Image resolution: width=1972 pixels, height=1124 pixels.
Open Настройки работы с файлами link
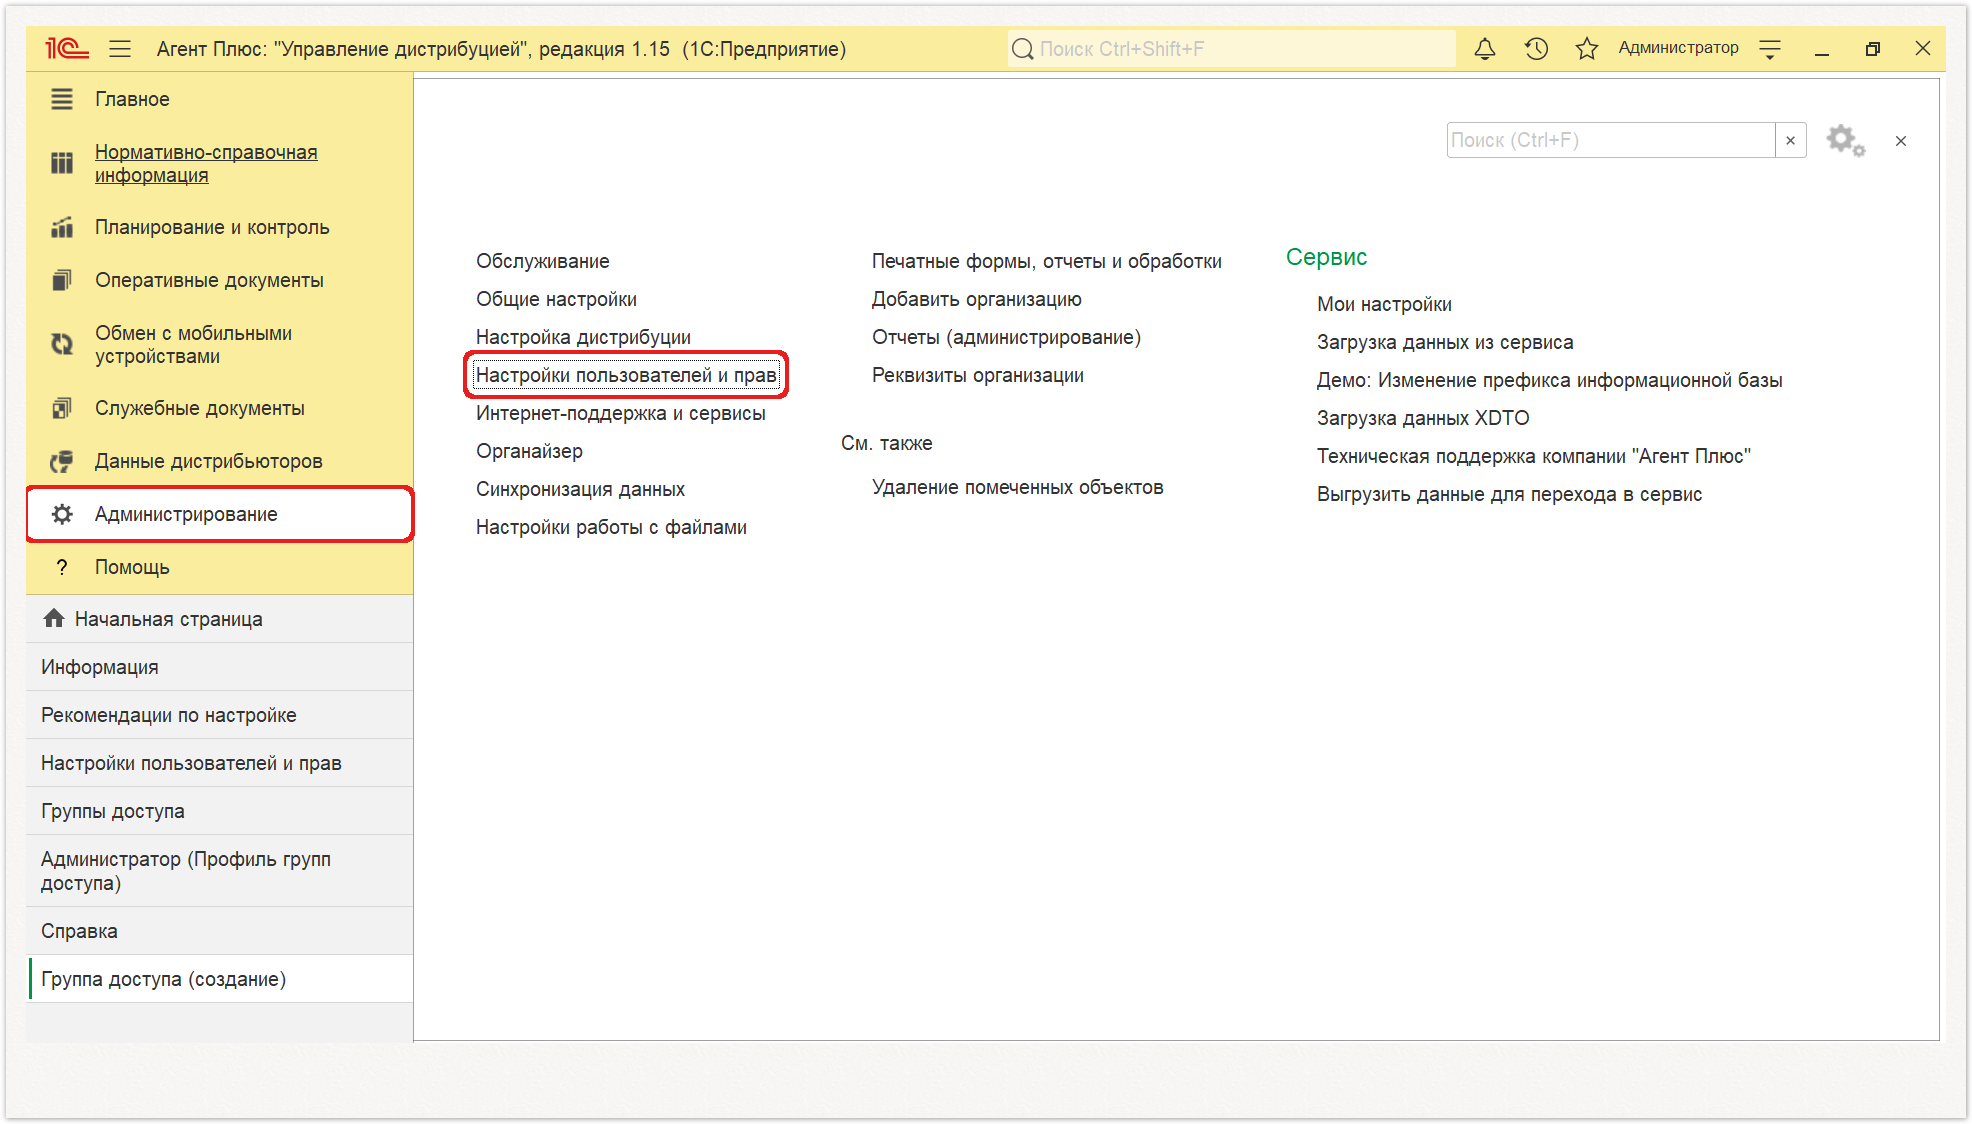tap(611, 527)
